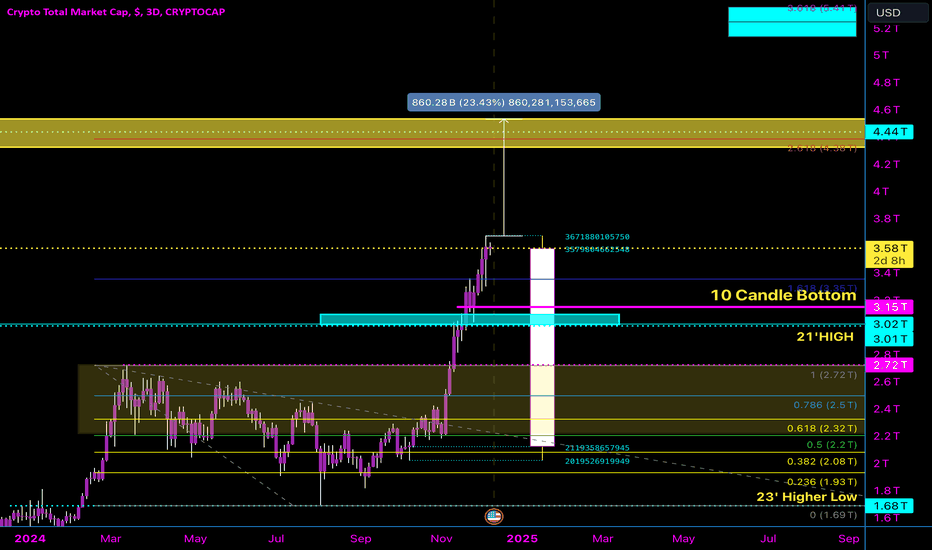This screenshot has height=550, width=932.
Task: Click the 3.8 T mark on price axis
Action: click(x=886, y=219)
